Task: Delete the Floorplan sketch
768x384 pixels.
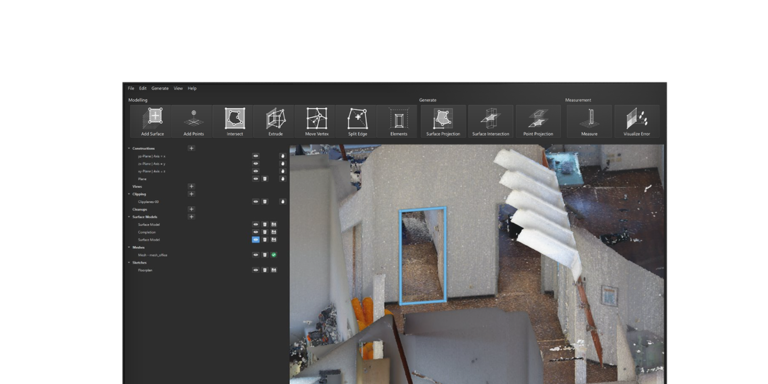Action: (x=265, y=270)
